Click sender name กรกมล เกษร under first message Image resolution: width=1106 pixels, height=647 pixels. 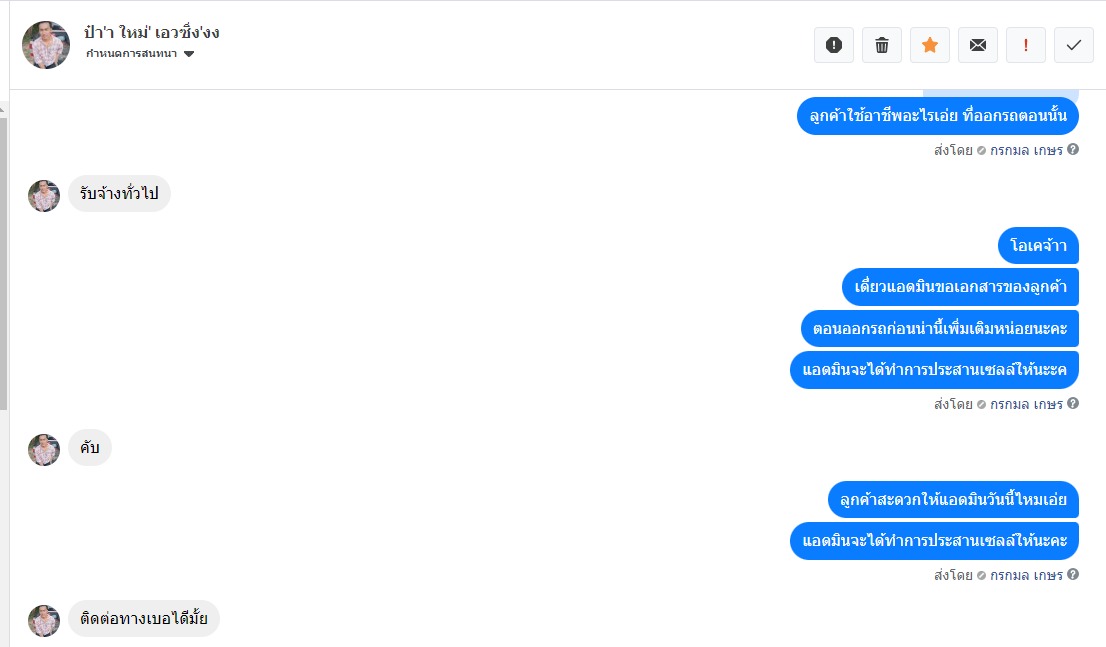(1026, 150)
